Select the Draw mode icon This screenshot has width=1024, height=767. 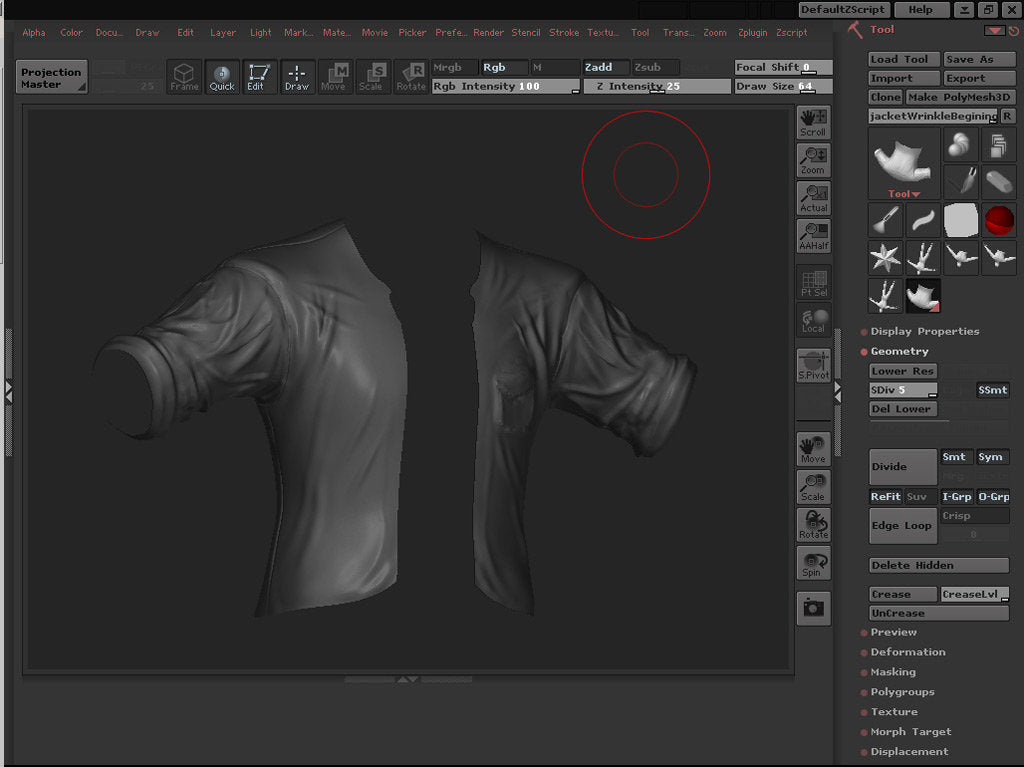296,77
